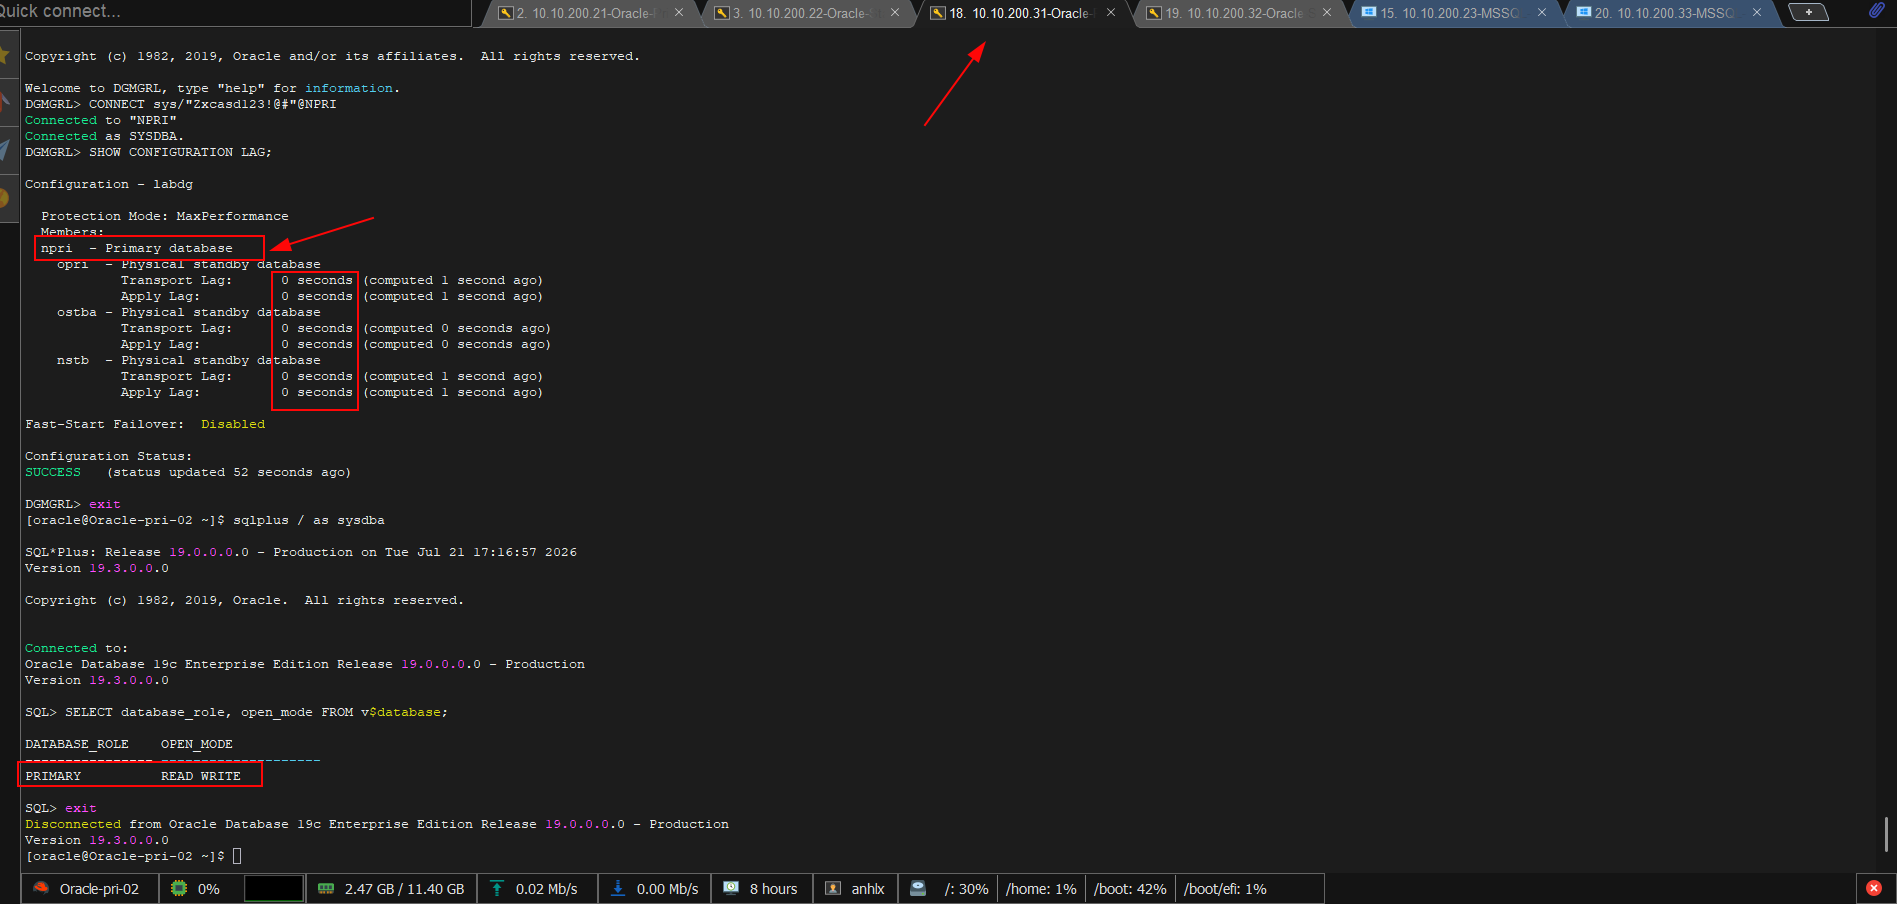Close the 10.10.200.22-Oracle tab
1897x904 pixels.
(x=895, y=13)
